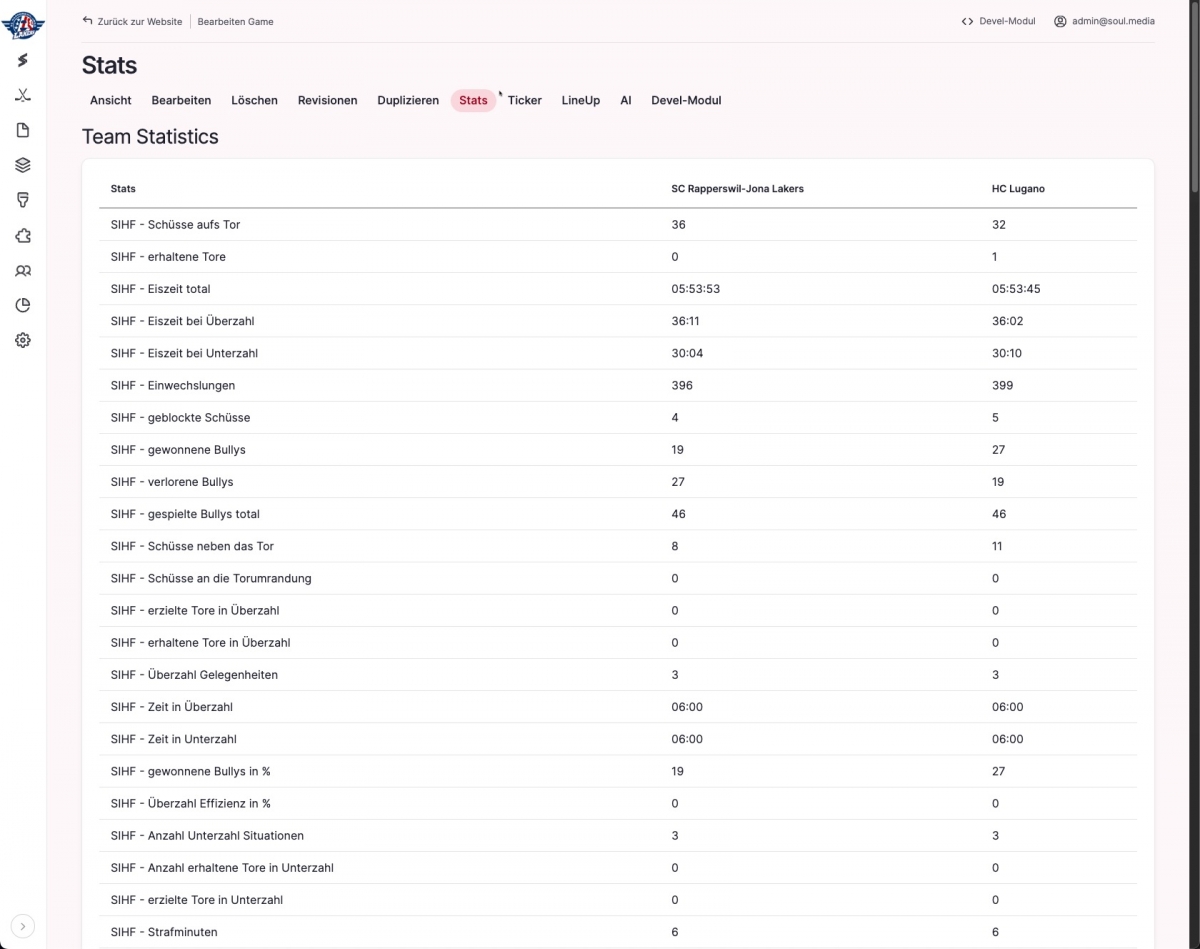Click the Team Statistics heading
Image resolution: width=1200 pixels, height=949 pixels.
click(x=150, y=136)
